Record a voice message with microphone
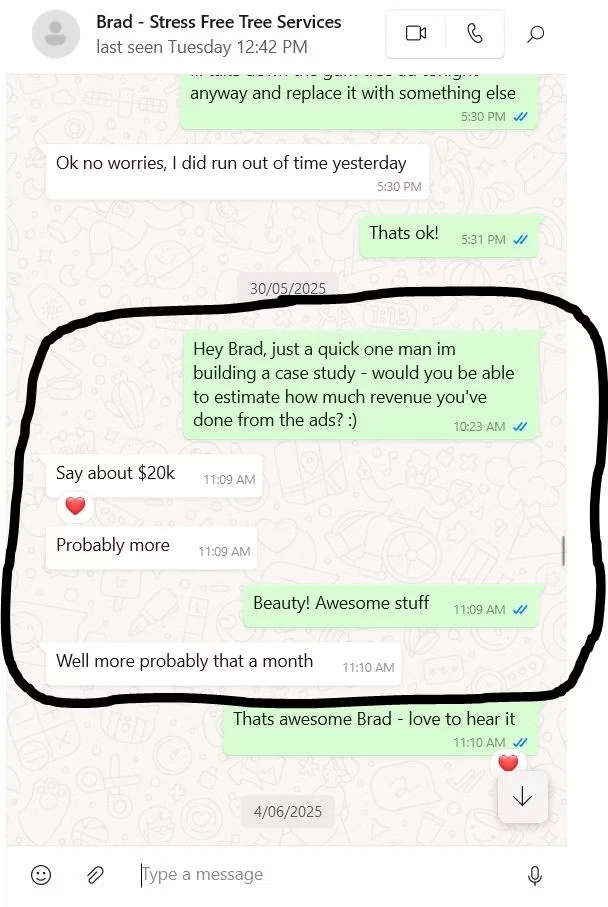608x907 pixels. (535, 875)
